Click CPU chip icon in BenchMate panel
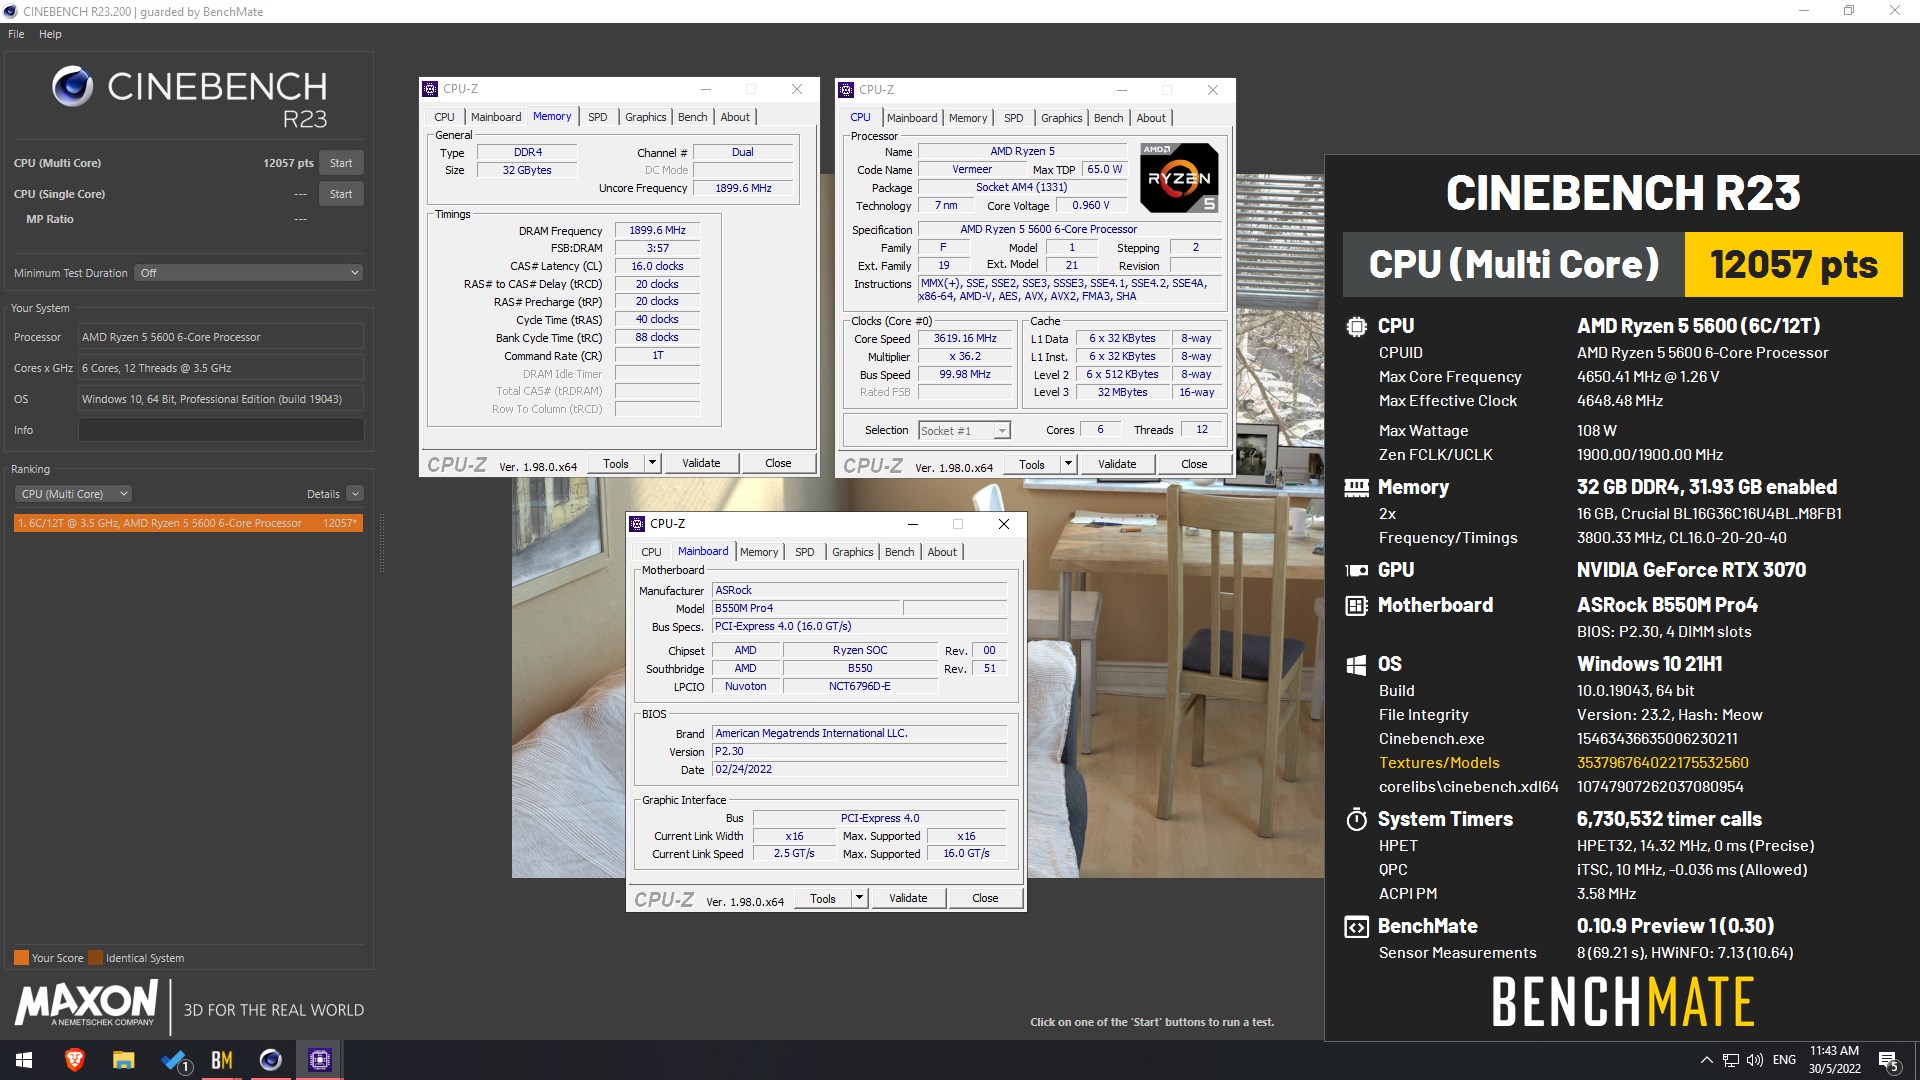 coord(1356,326)
